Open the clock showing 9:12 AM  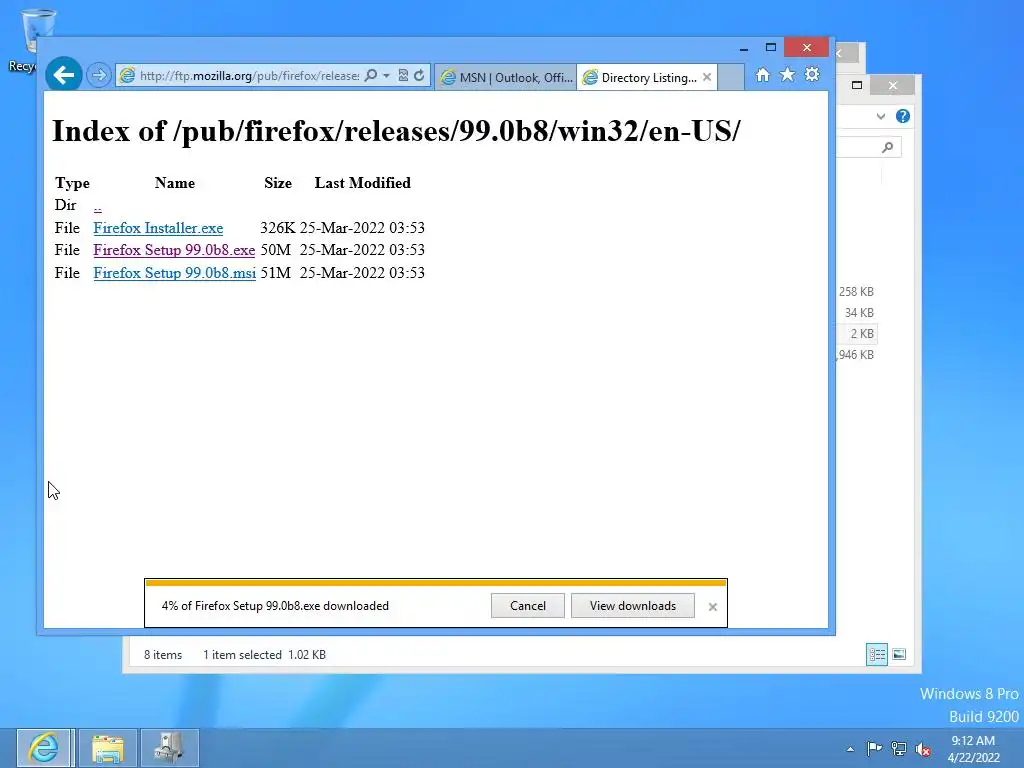coord(973,748)
